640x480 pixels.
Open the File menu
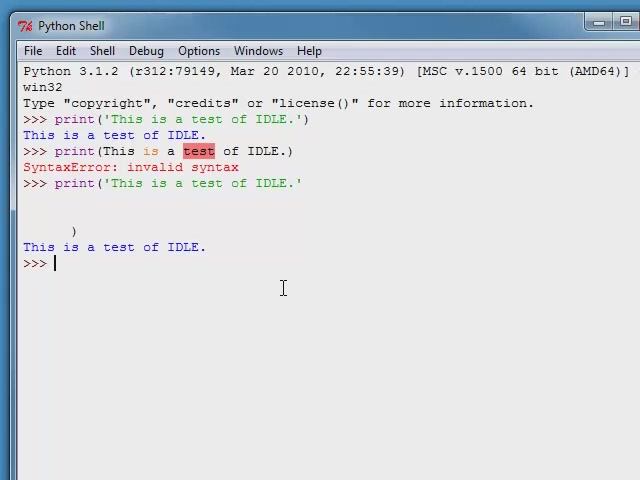(x=33, y=51)
